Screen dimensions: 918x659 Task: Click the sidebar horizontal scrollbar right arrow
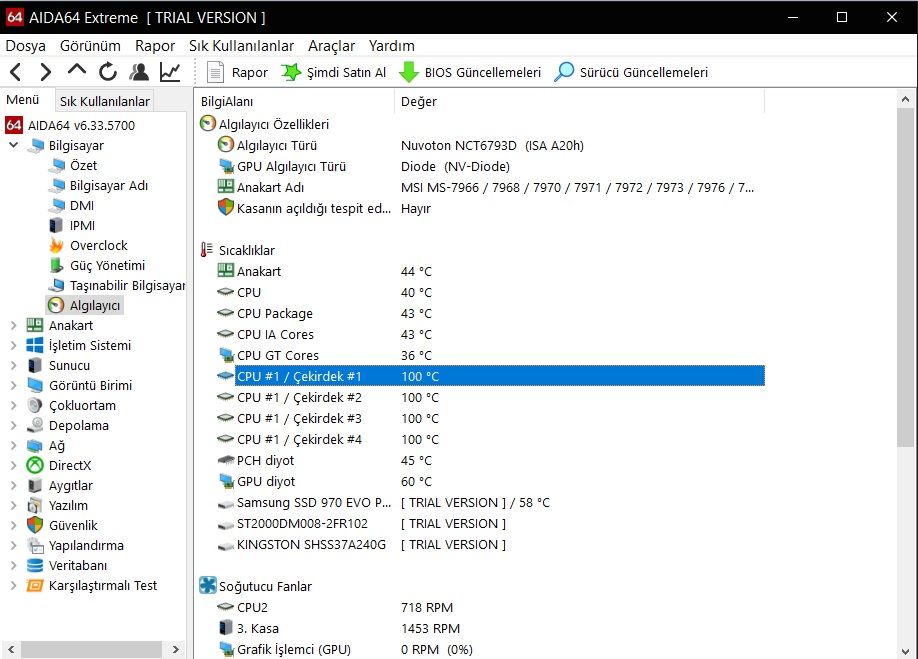[x=175, y=649]
